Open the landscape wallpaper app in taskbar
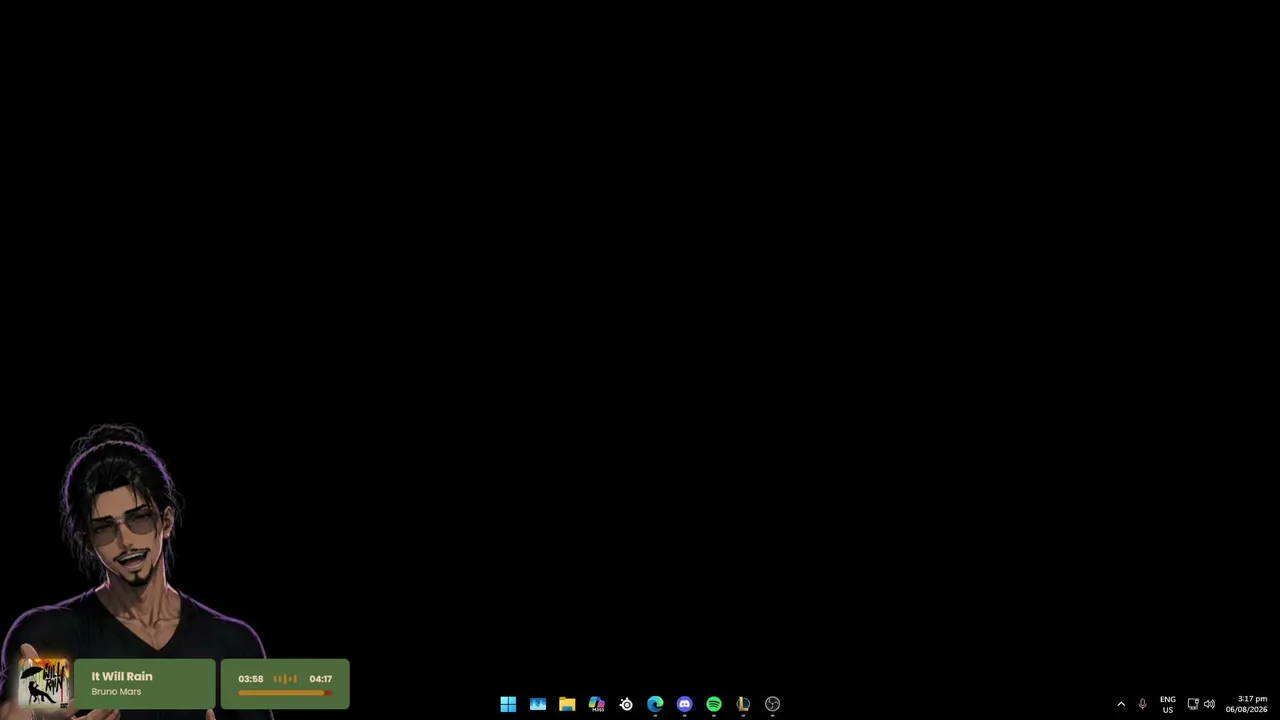Image resolution: width=1280 pixels, height=720 pixels. click(x=538, y=704)
